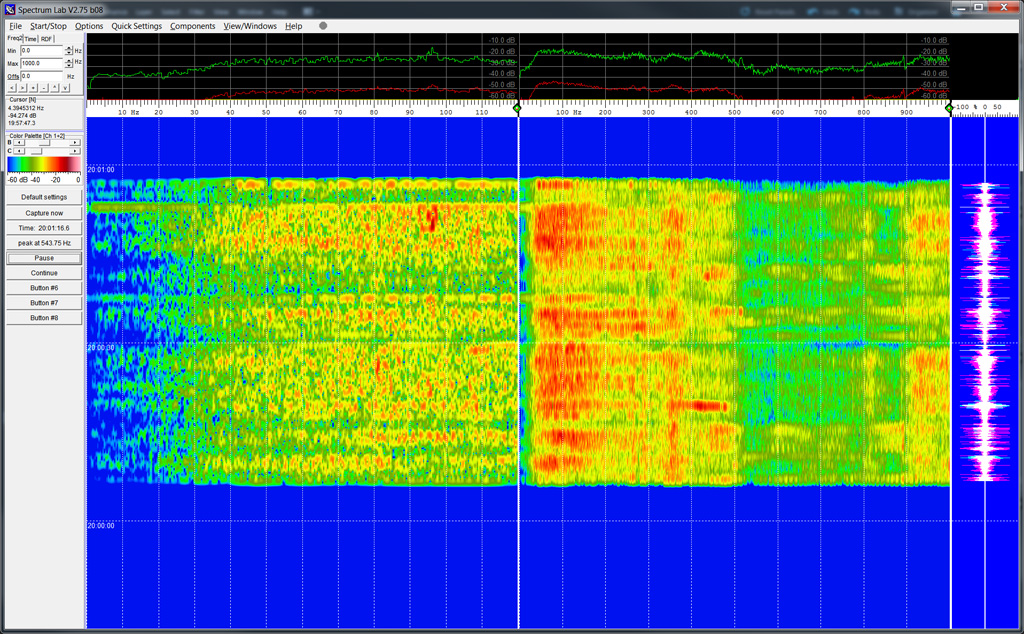Click the 20:01:00 time label on waterfall
The height and width of the screenshot is (634, 1024).
101,170
